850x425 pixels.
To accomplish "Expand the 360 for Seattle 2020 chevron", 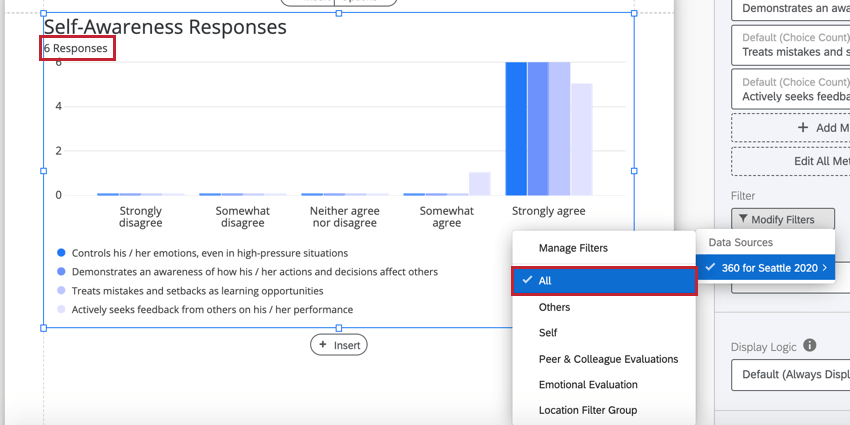I will coord(825,268).
